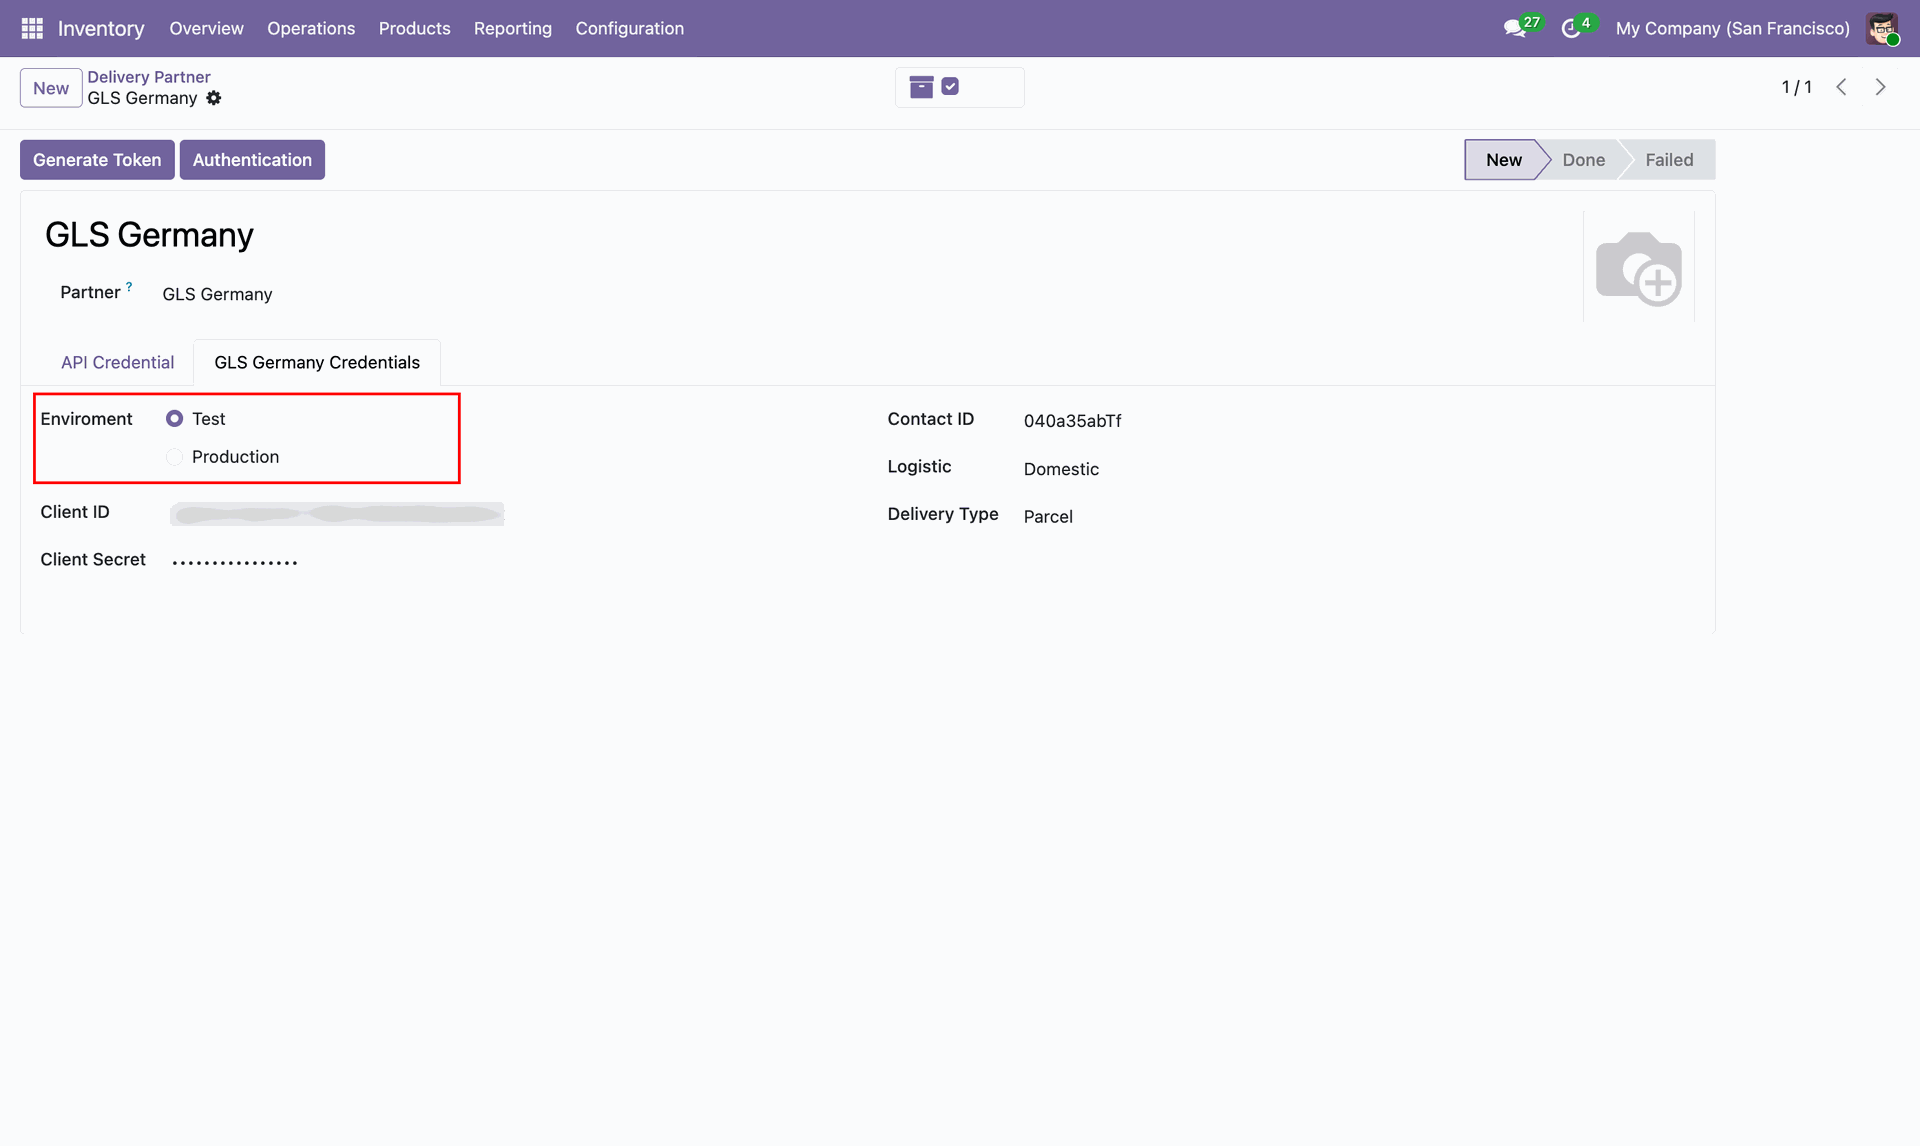Click the Generate Token button

coord(97,160)
